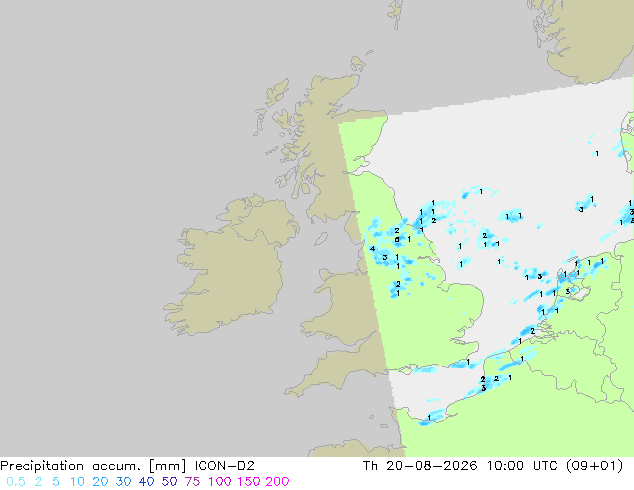Select the magenta 100 legend value
This screenshot has width=634, height=490.
[220, 482]
